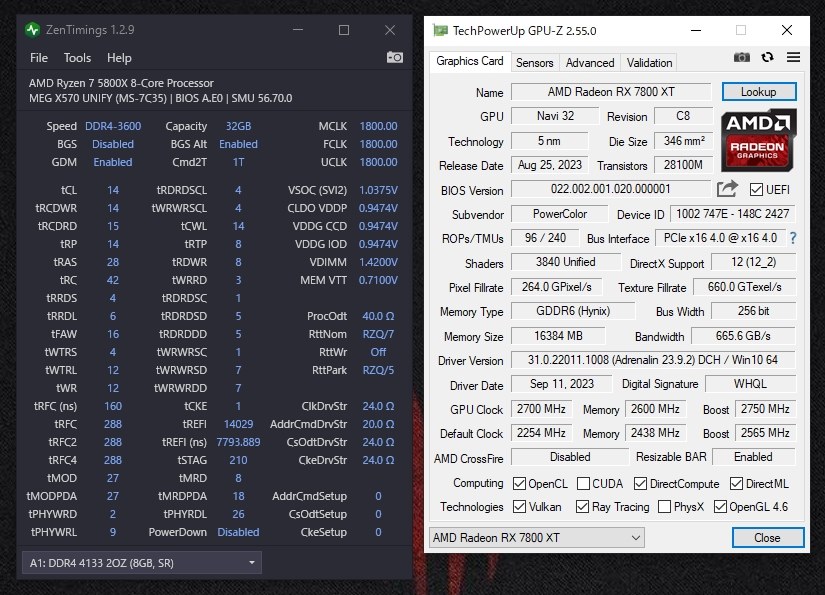Viewport: 825px width, 595px height.
Task: Take a screenshot with ZenTimings camera icon
Action: click(395, 58)
